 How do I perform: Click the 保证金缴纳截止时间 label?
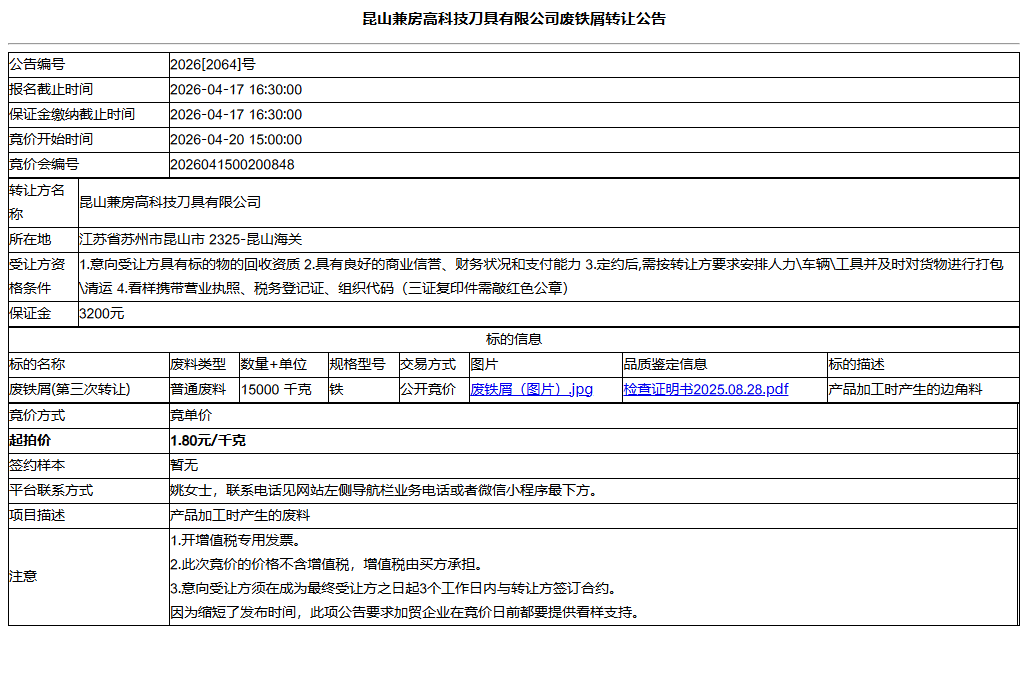[72, 115]
